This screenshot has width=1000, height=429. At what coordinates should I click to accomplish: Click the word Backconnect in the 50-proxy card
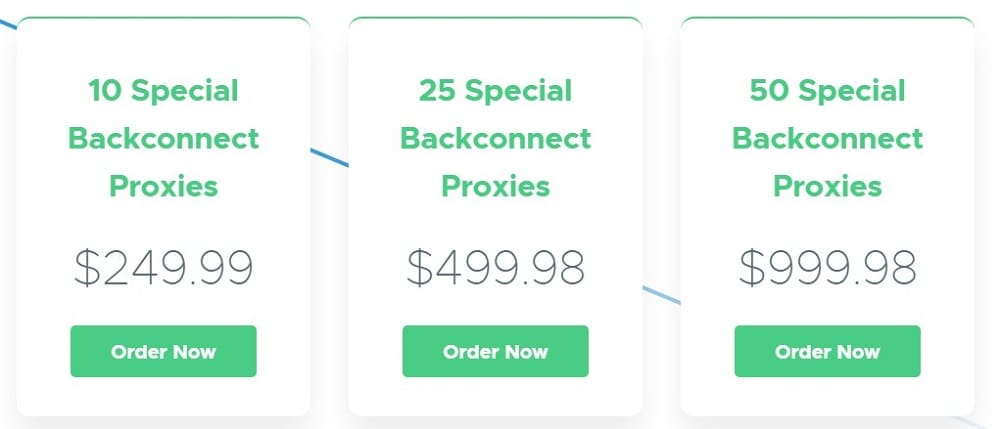827,138
